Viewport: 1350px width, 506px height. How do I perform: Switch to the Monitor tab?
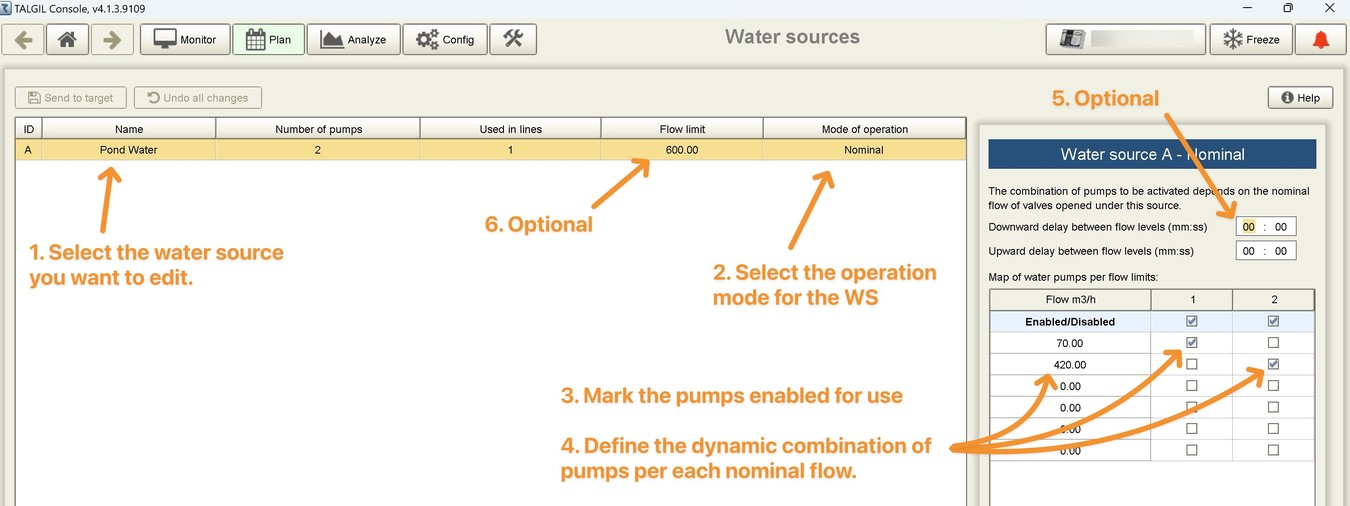pyautogui.click(x=185, y=40)
